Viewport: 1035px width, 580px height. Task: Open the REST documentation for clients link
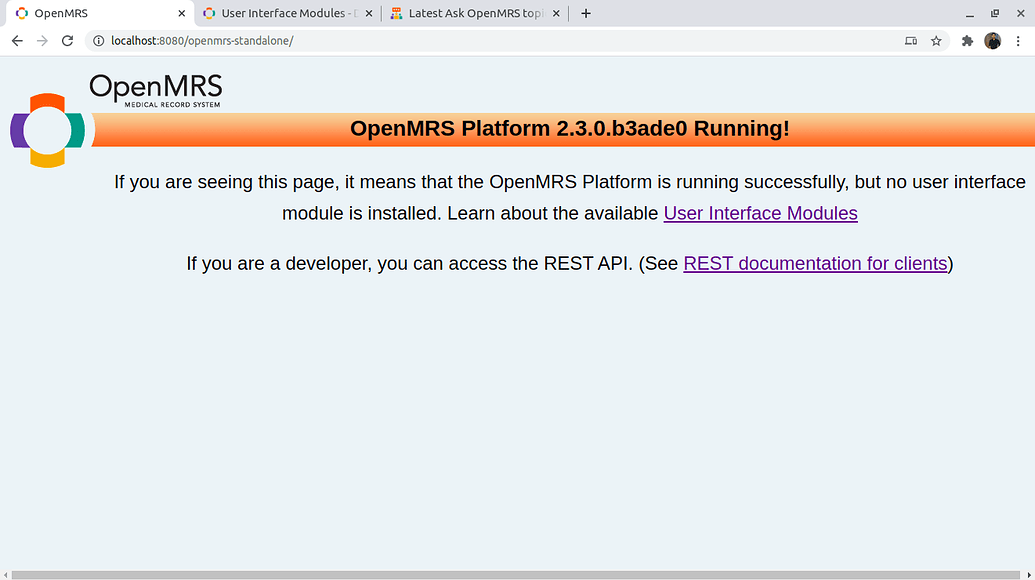tap(815, 263)
